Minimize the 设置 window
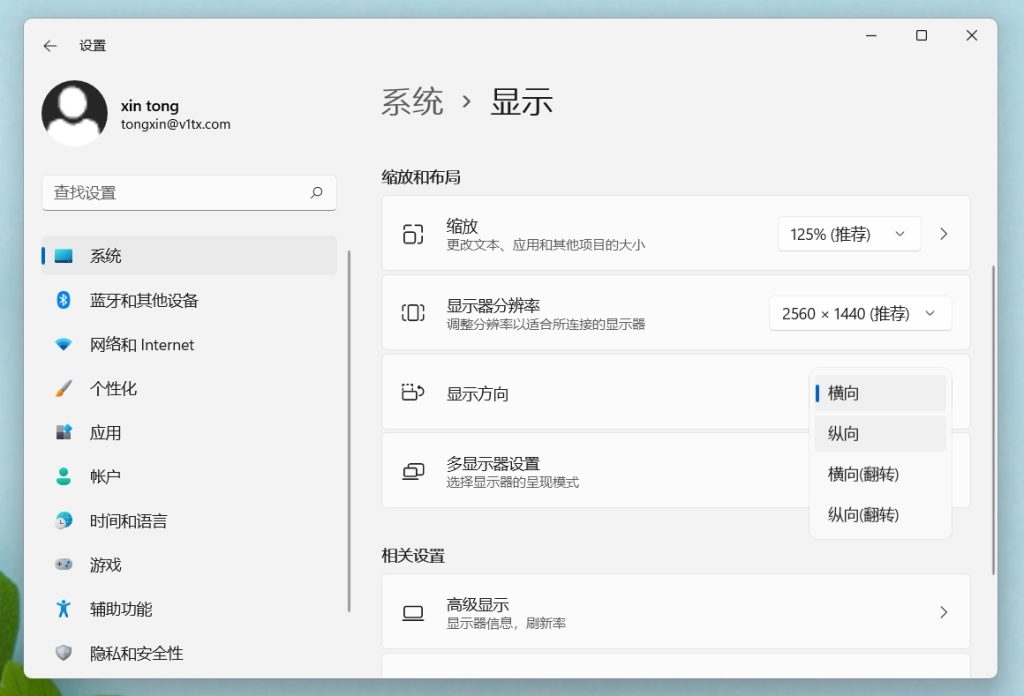Screen dimensions: 1024x696 [871, 36]
